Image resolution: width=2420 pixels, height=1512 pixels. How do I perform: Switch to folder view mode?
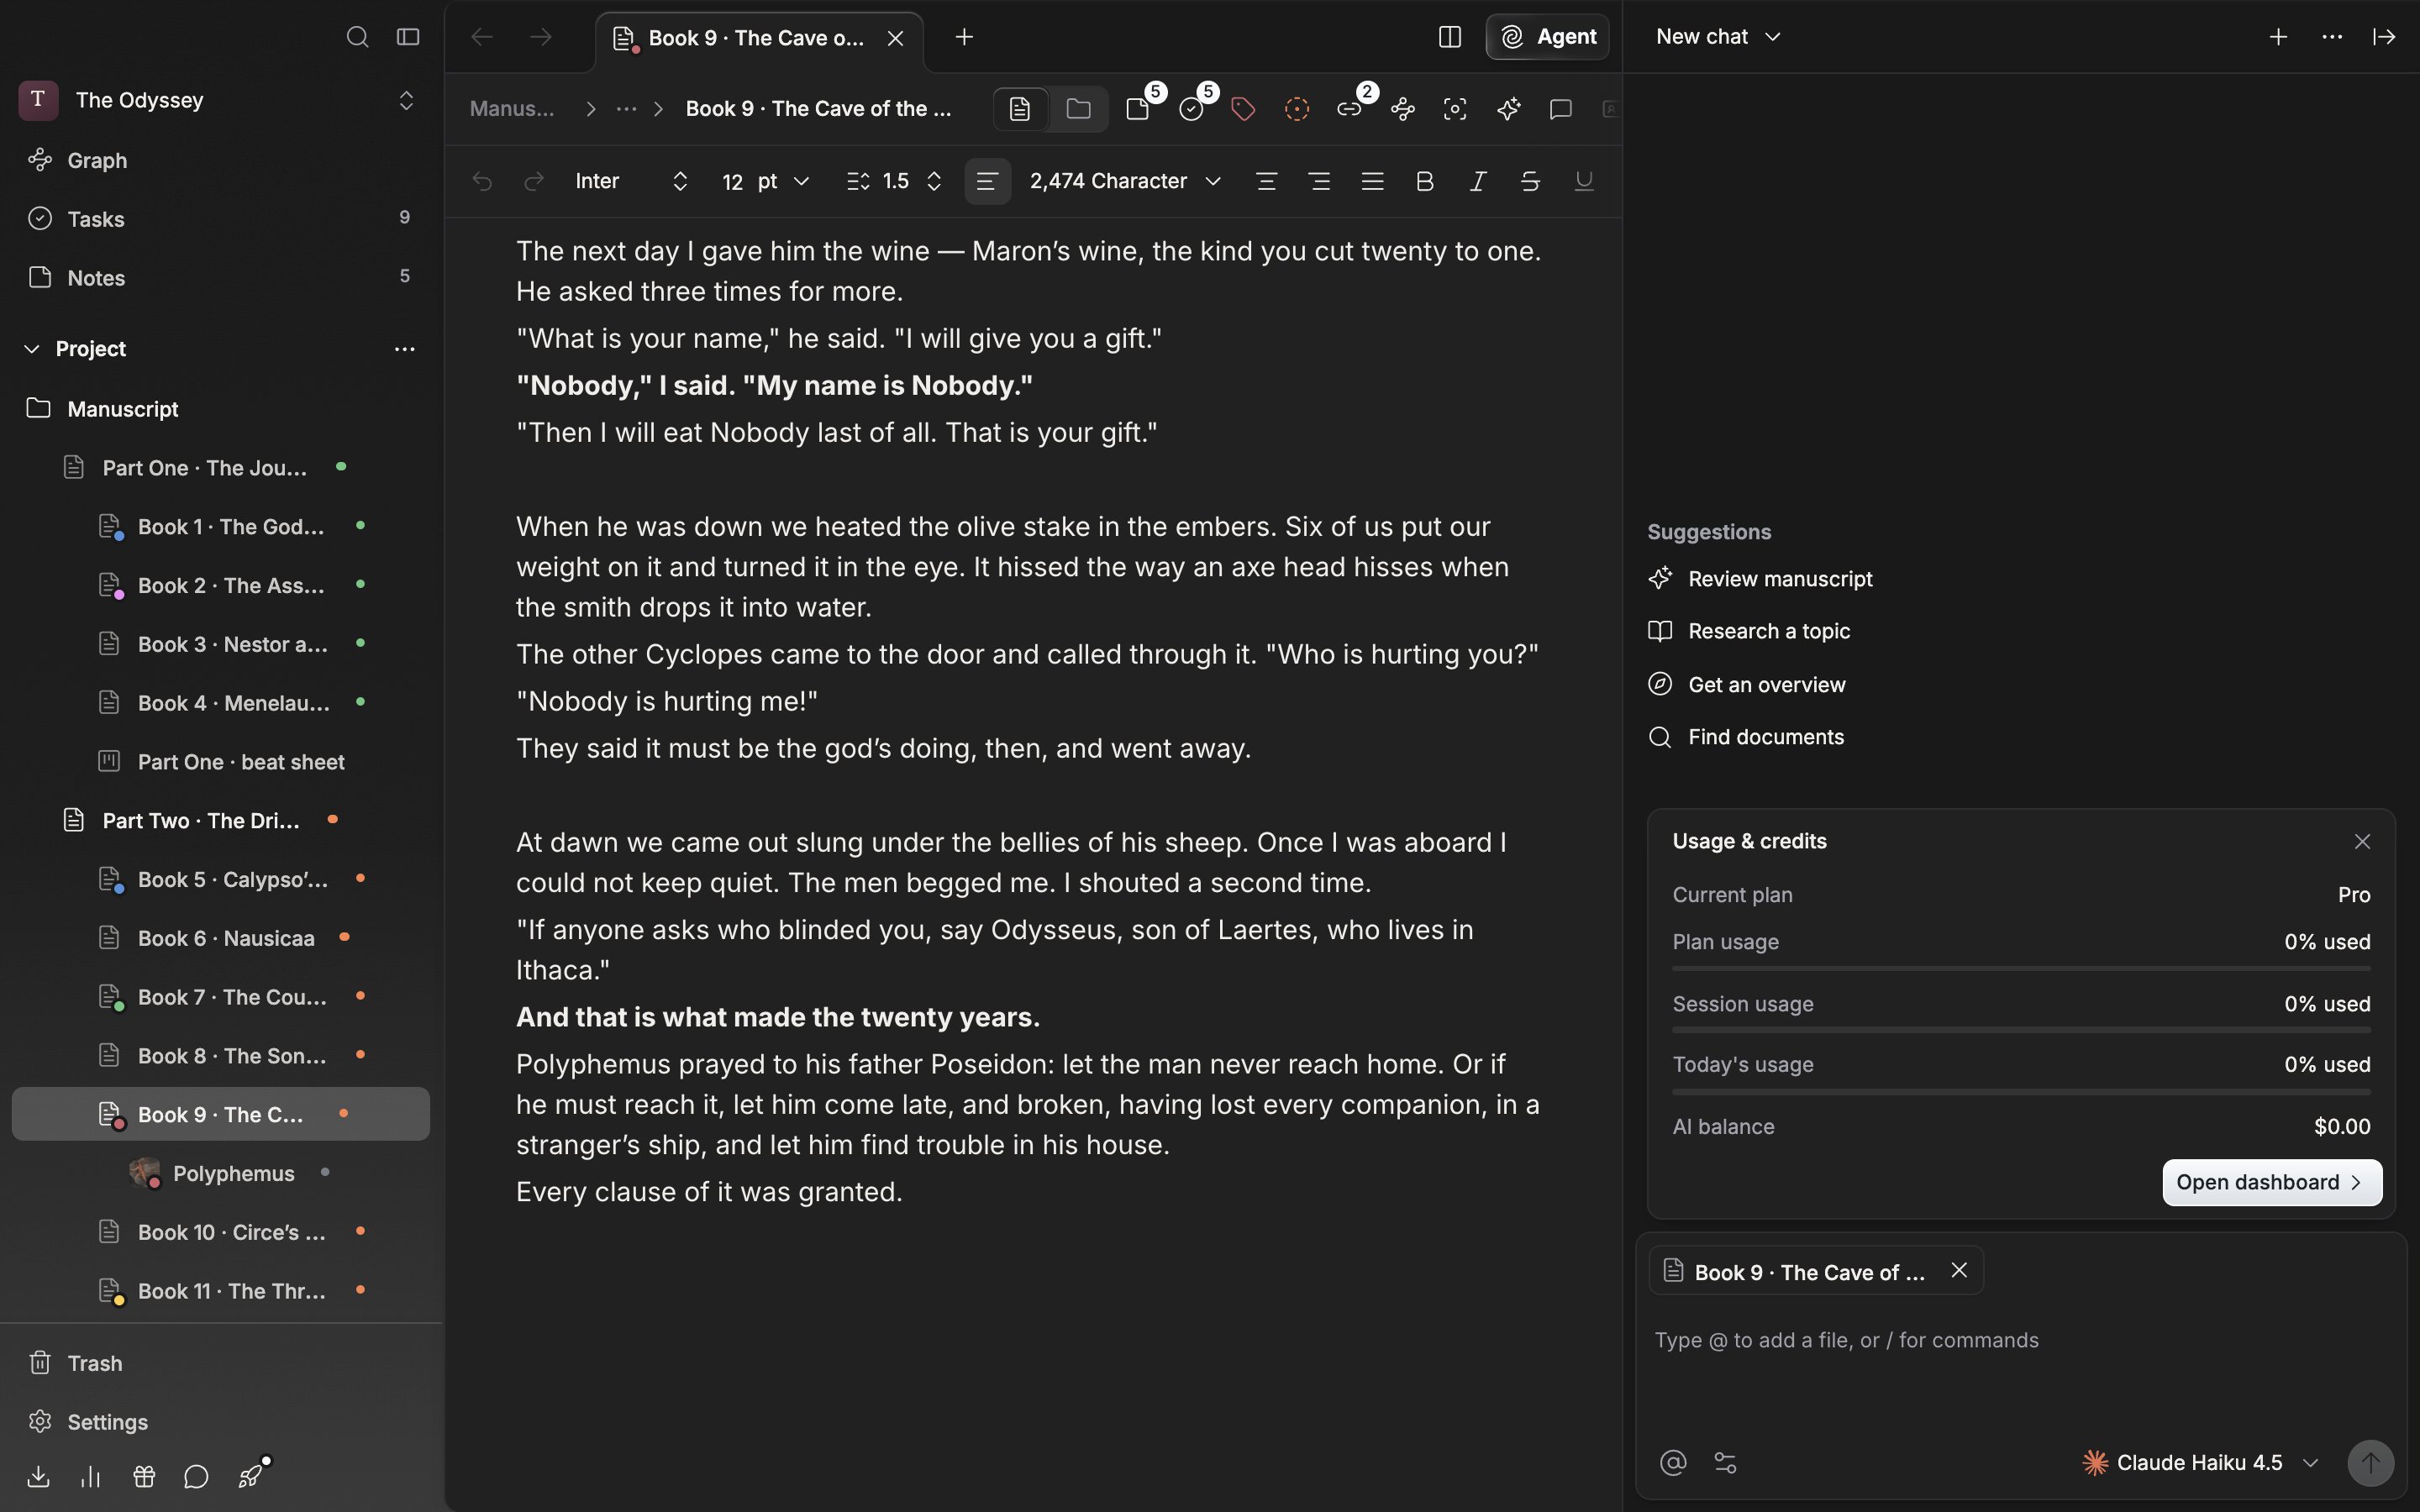[x=1078, y=109]
